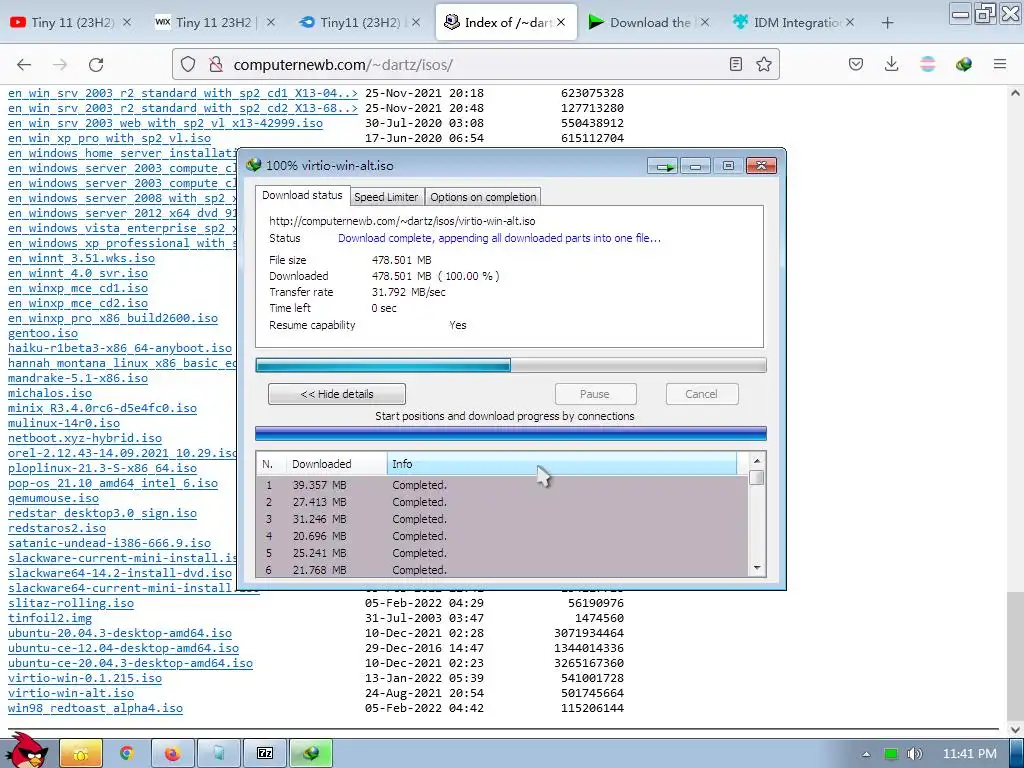Click the Hide details button

pyautogui.click(x=337, y=394)
